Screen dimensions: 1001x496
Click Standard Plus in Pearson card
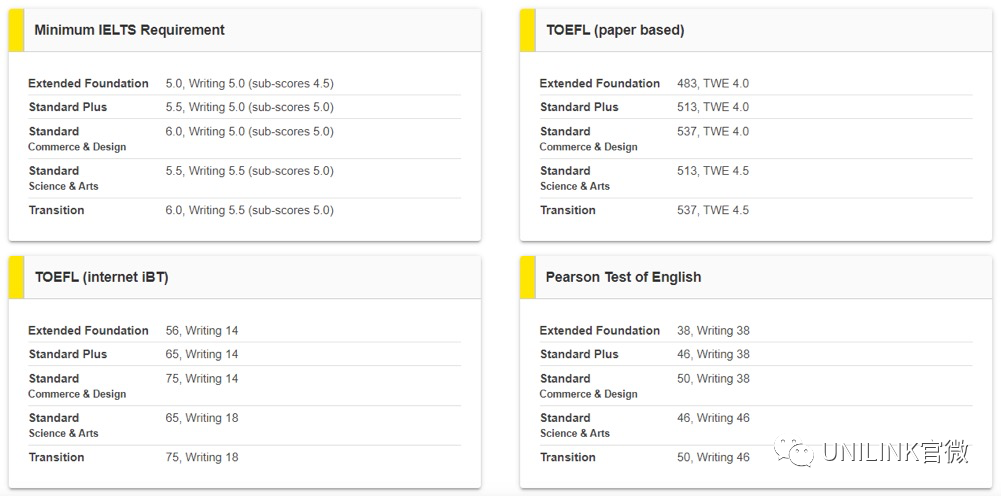pyautogui.click(x=579, y=354)
